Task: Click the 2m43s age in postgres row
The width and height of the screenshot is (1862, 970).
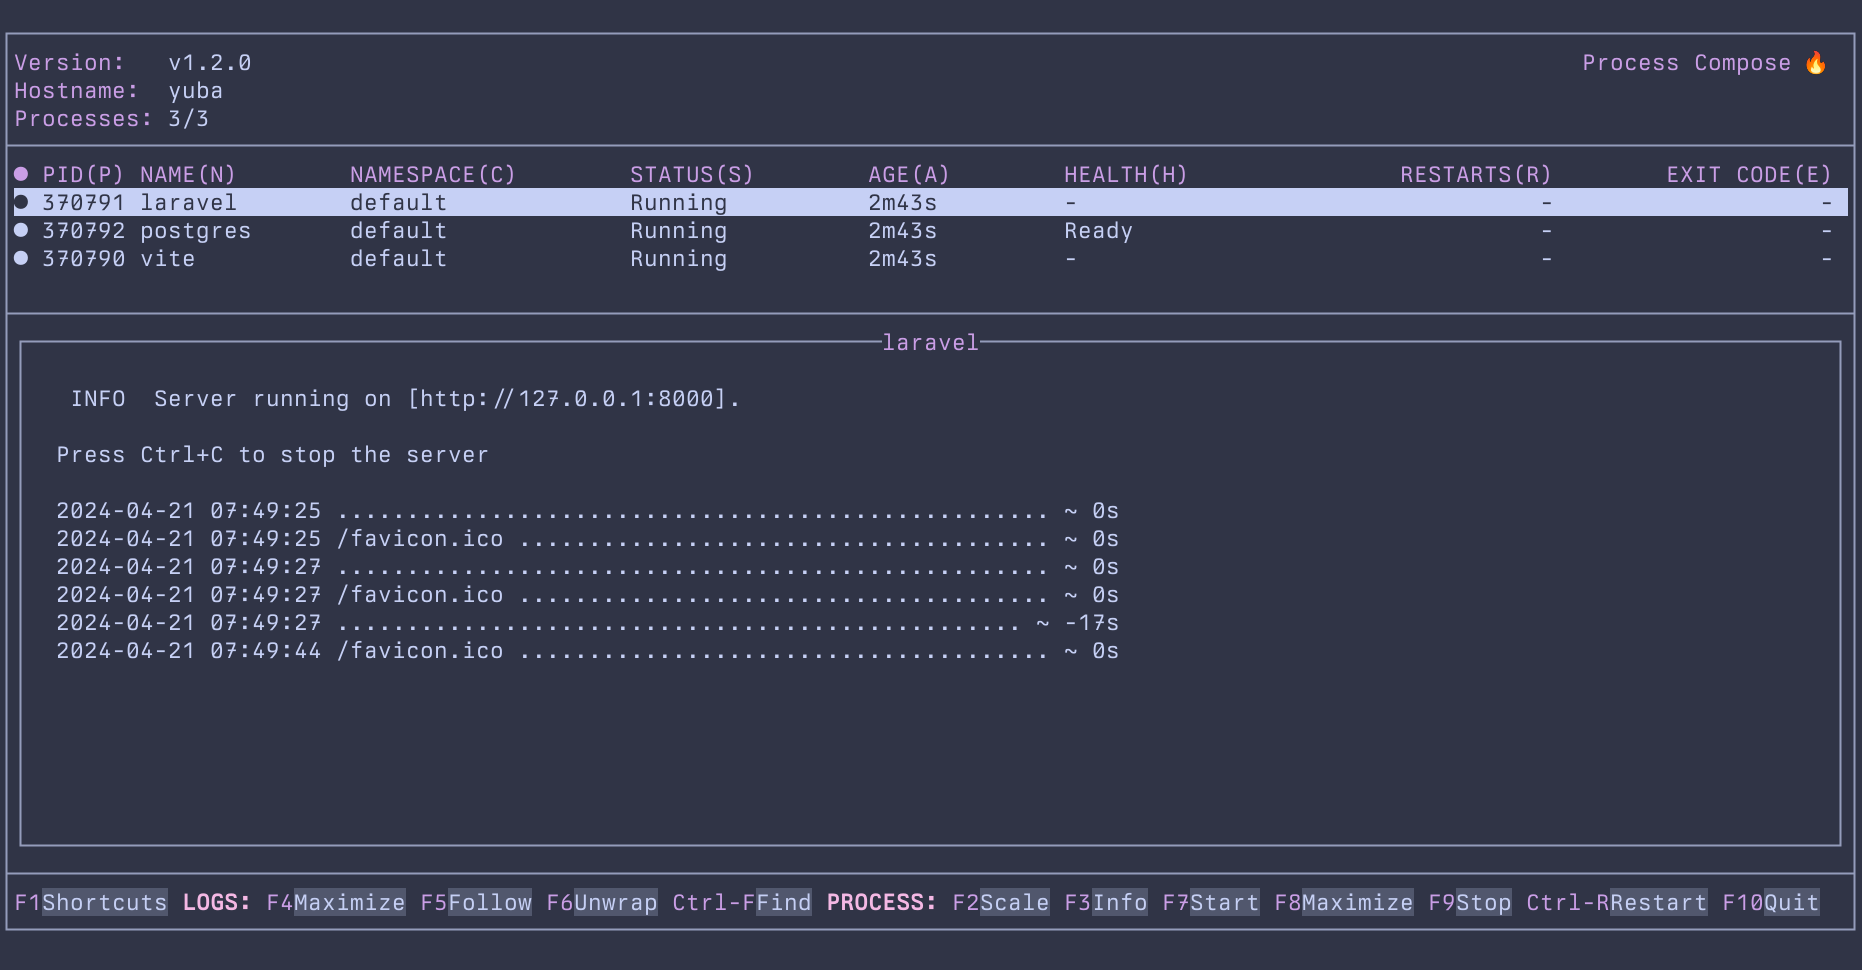Action: [x=903, y=231]
